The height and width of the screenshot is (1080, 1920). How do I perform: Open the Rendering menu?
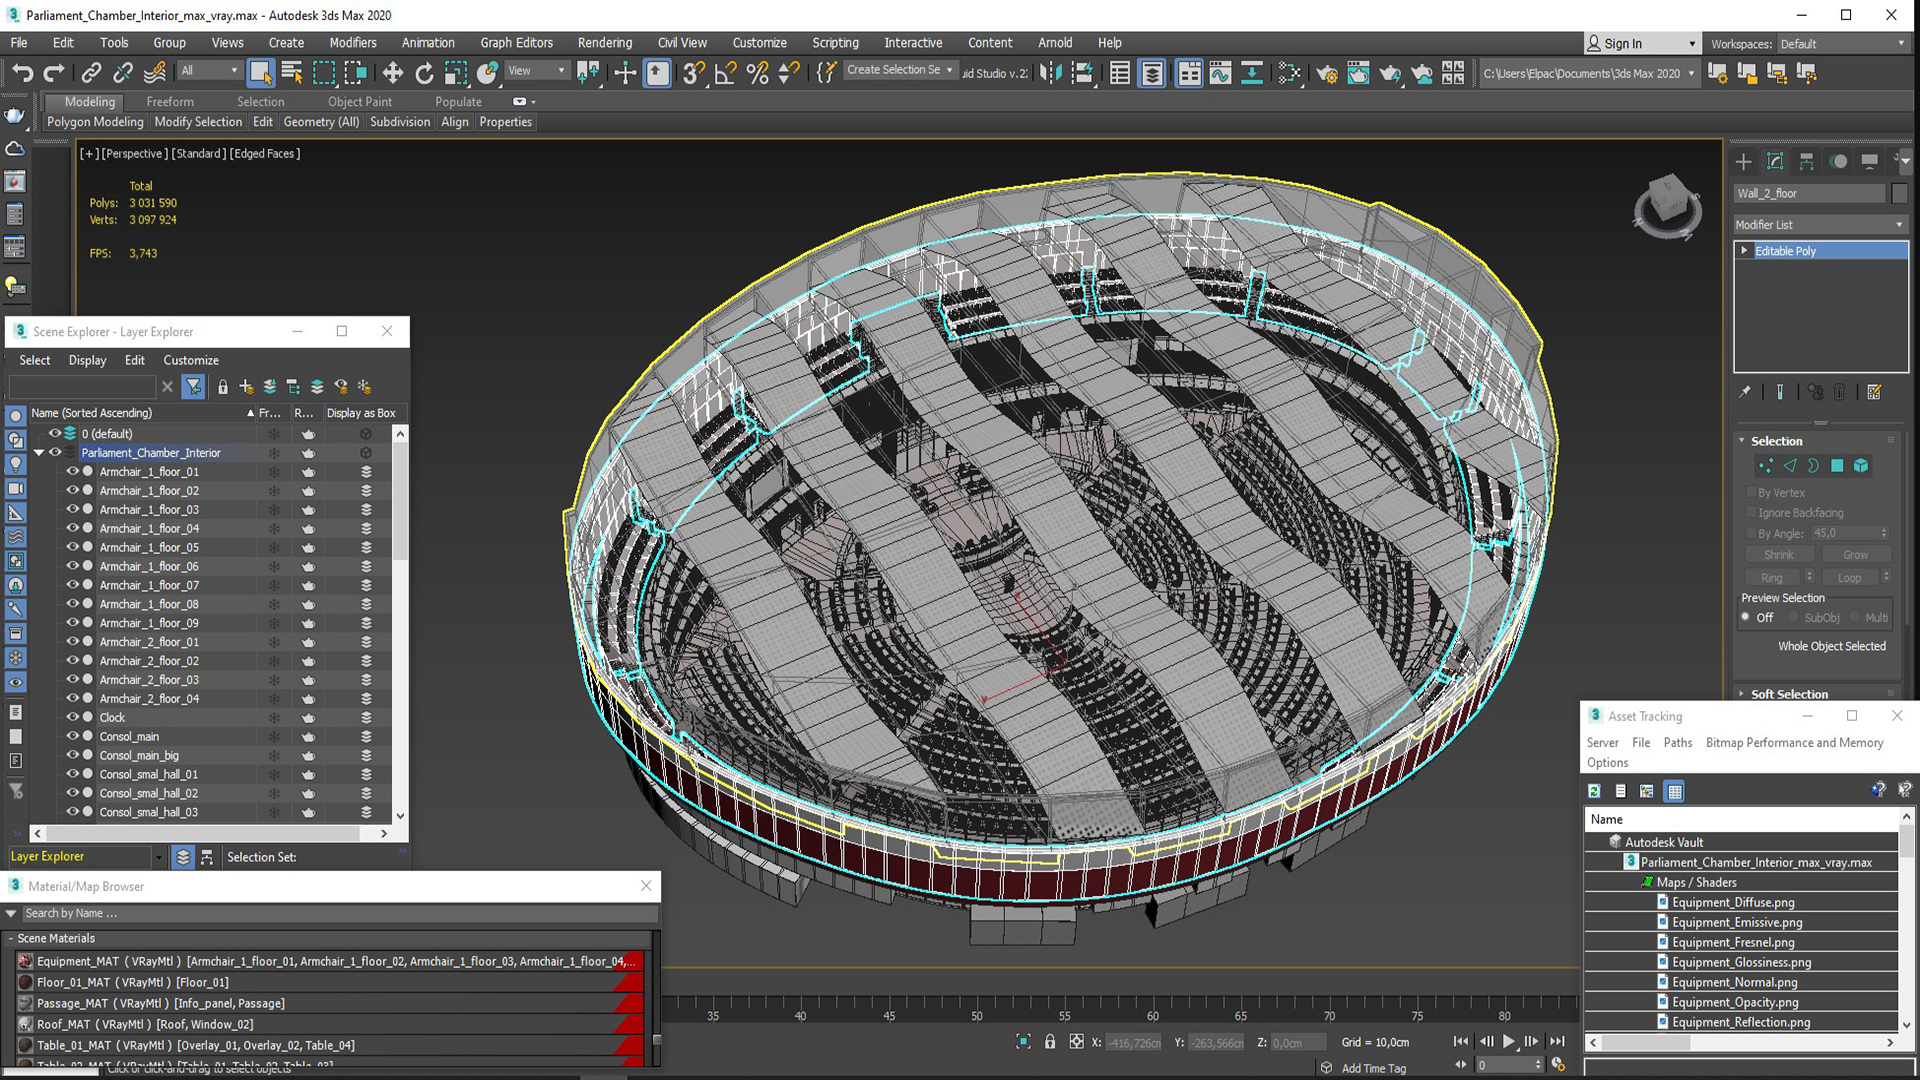click(604, 43)
